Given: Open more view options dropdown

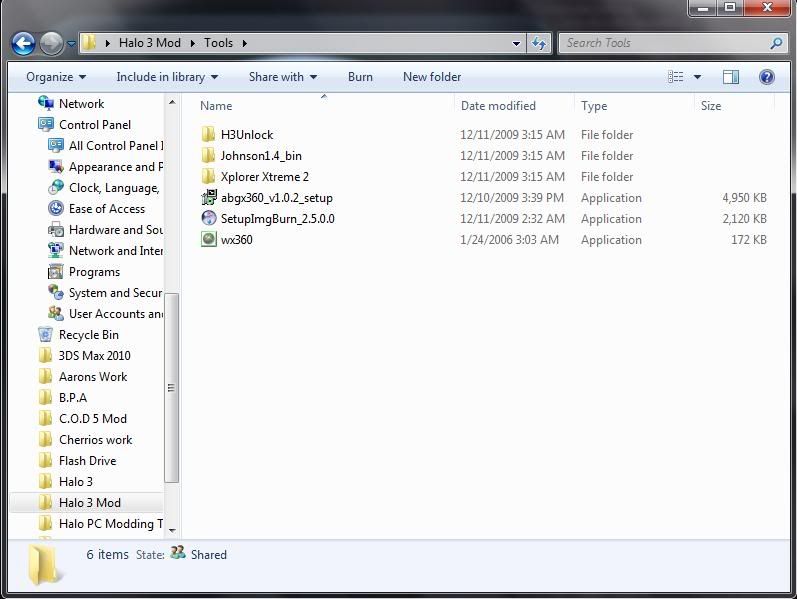Looking at the screenshot, I should coord(697,77).
